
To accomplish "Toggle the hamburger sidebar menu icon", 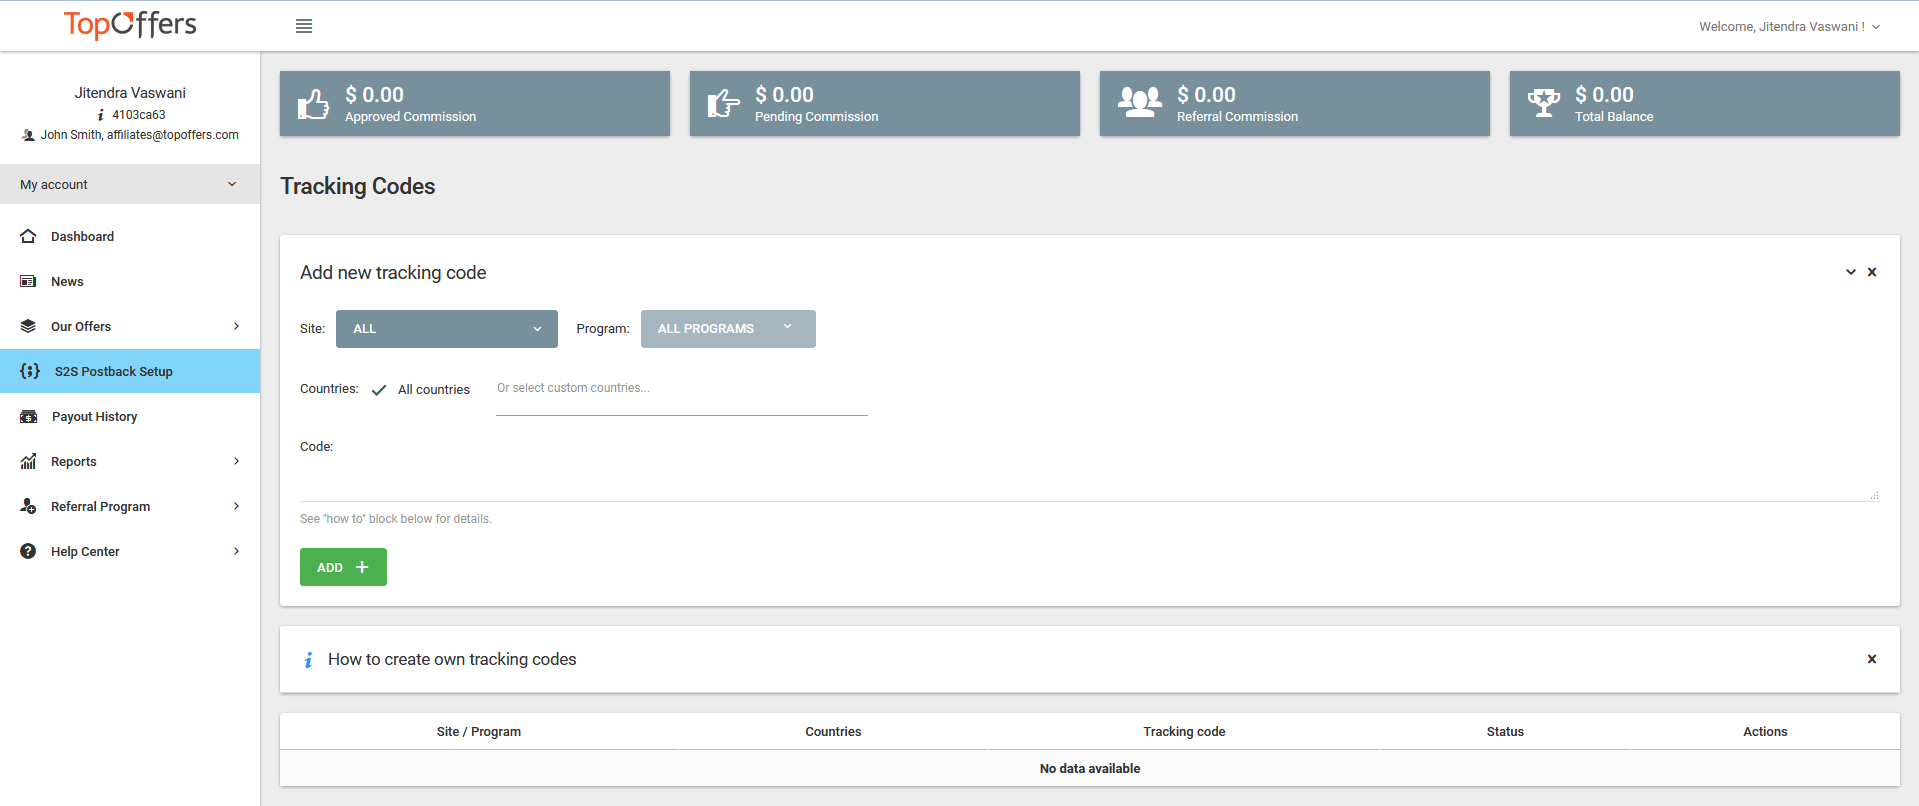I will point(304,26).
